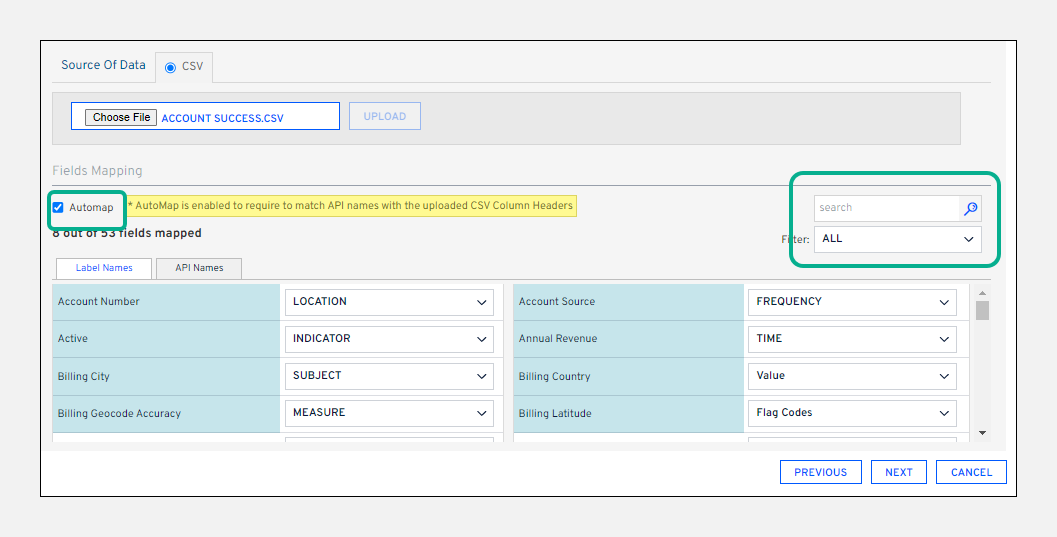Click the Billing Geocode Accuracy label
The image size is (1057, 537).
[119, 414]
